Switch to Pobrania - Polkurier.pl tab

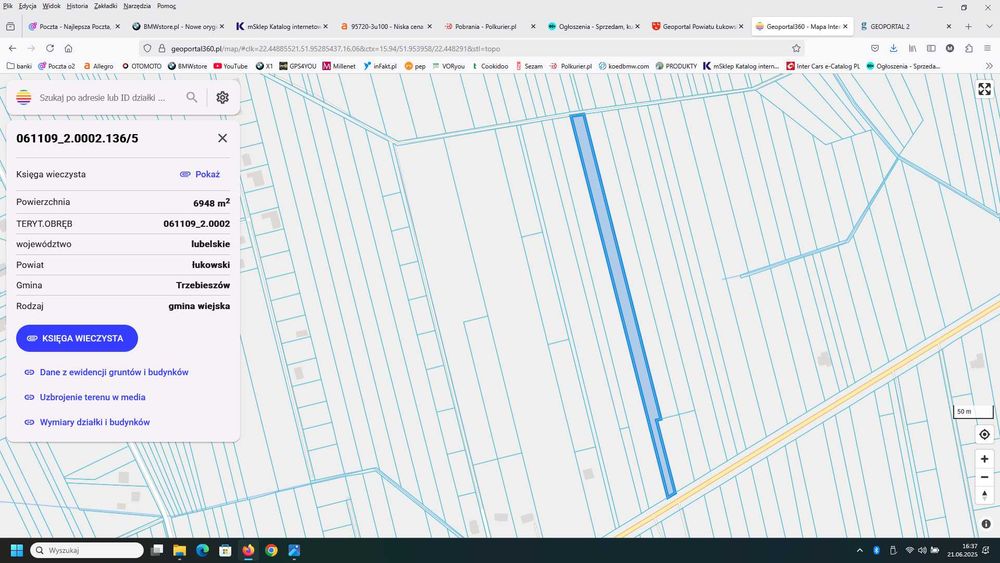(x=490, y=27)
